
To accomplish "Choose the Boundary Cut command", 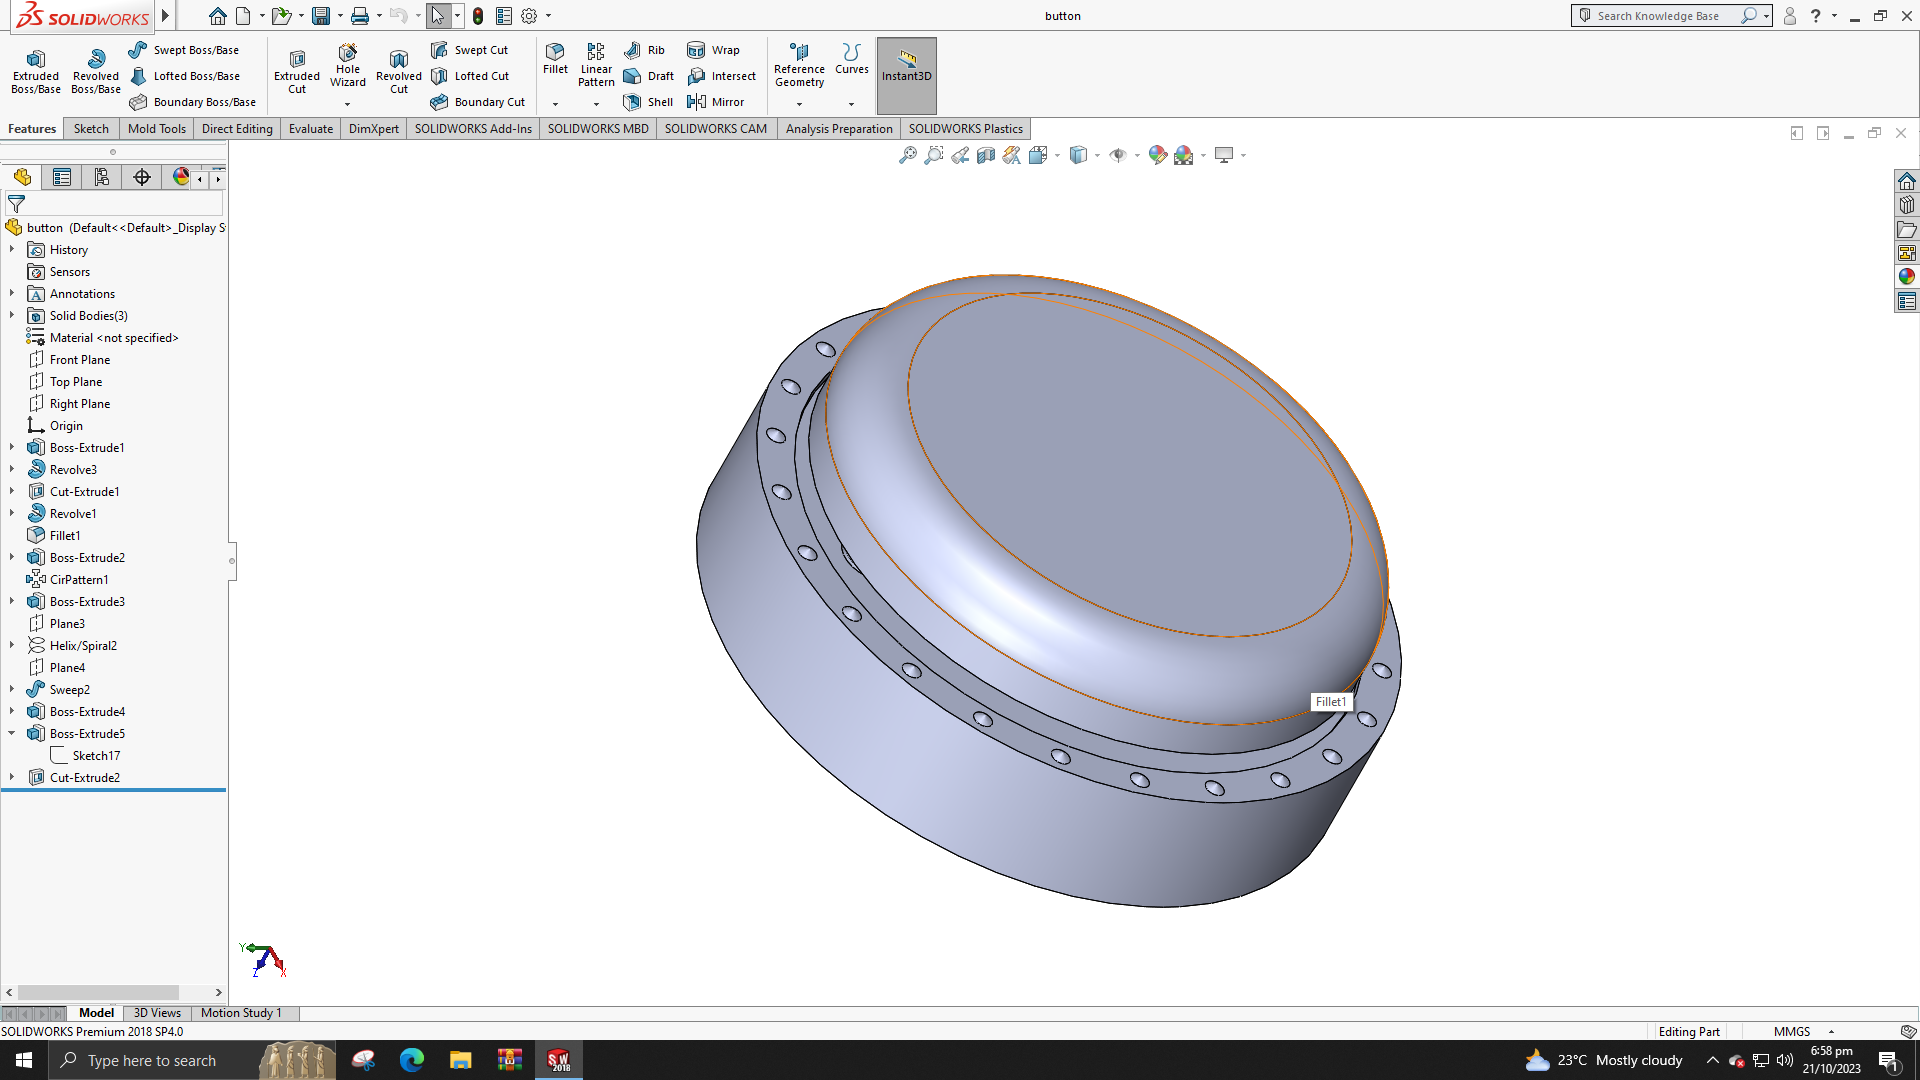I will [x=477, y=102].
